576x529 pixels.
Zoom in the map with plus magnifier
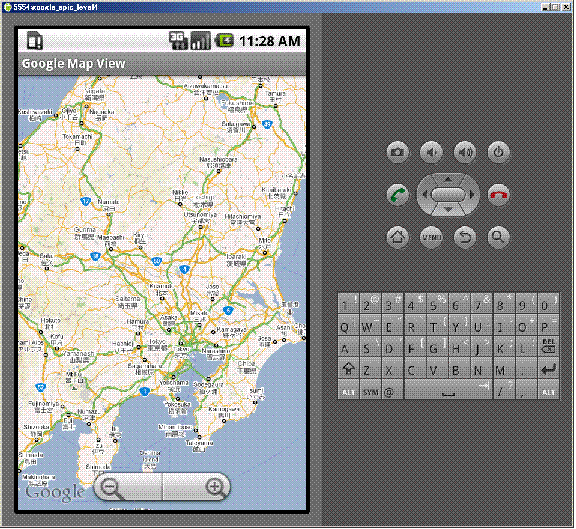tap(197, 487)
